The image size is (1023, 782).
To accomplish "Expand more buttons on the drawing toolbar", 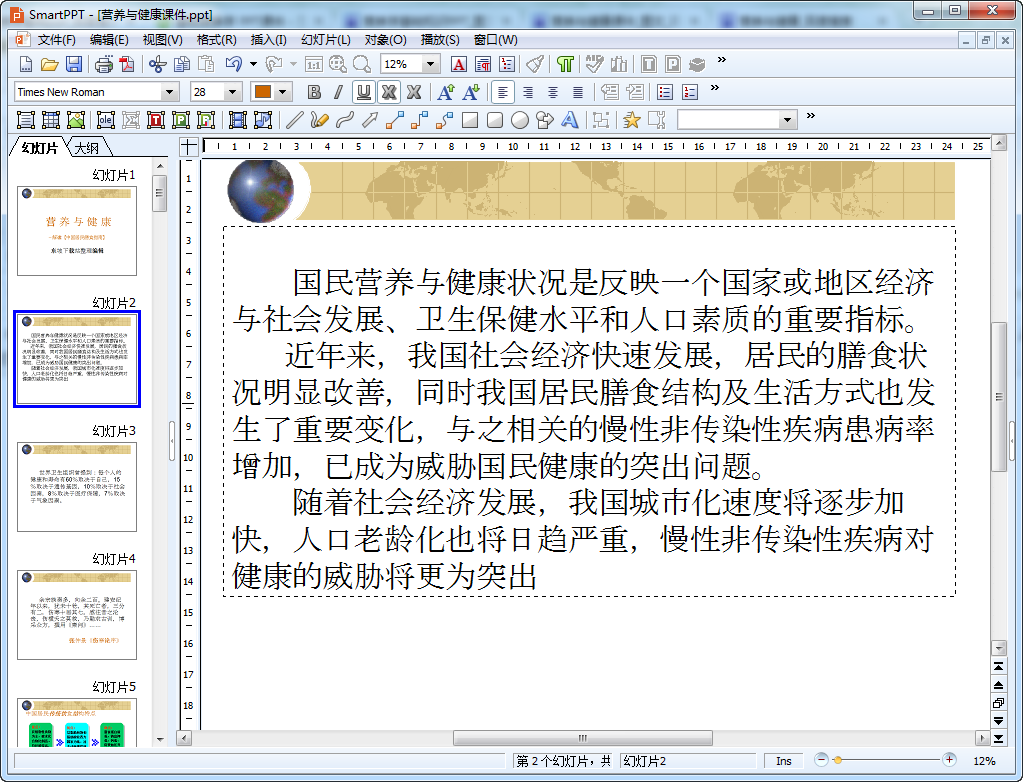I will [811, 115].
